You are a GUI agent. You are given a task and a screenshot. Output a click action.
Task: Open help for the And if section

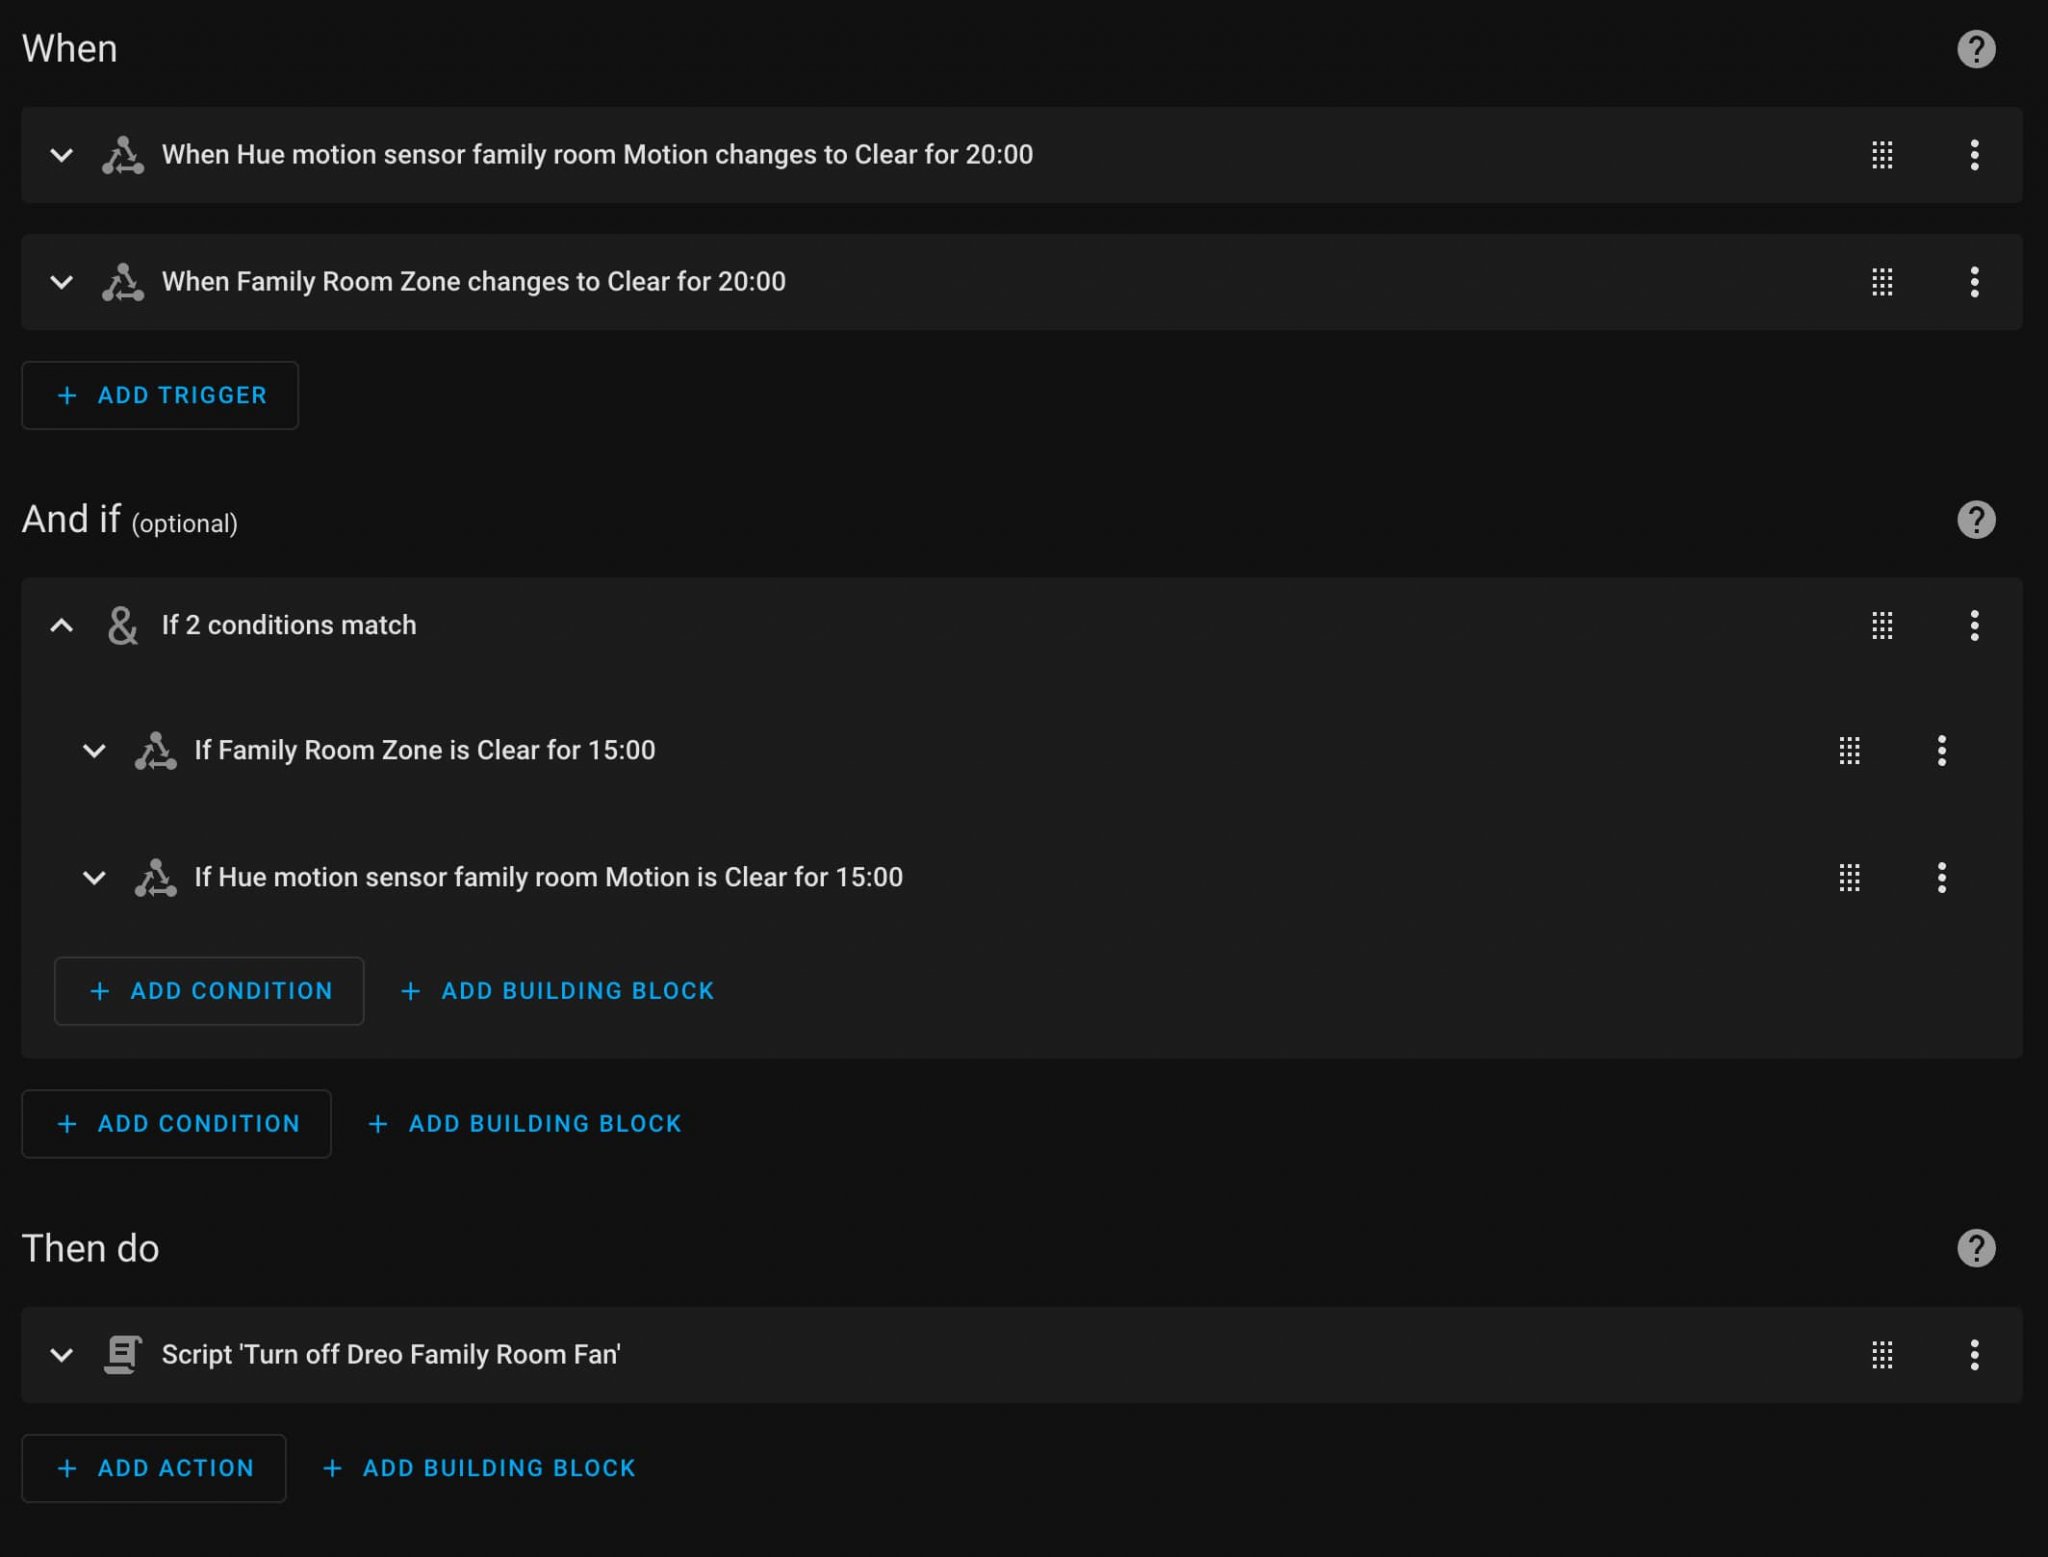1975,520
